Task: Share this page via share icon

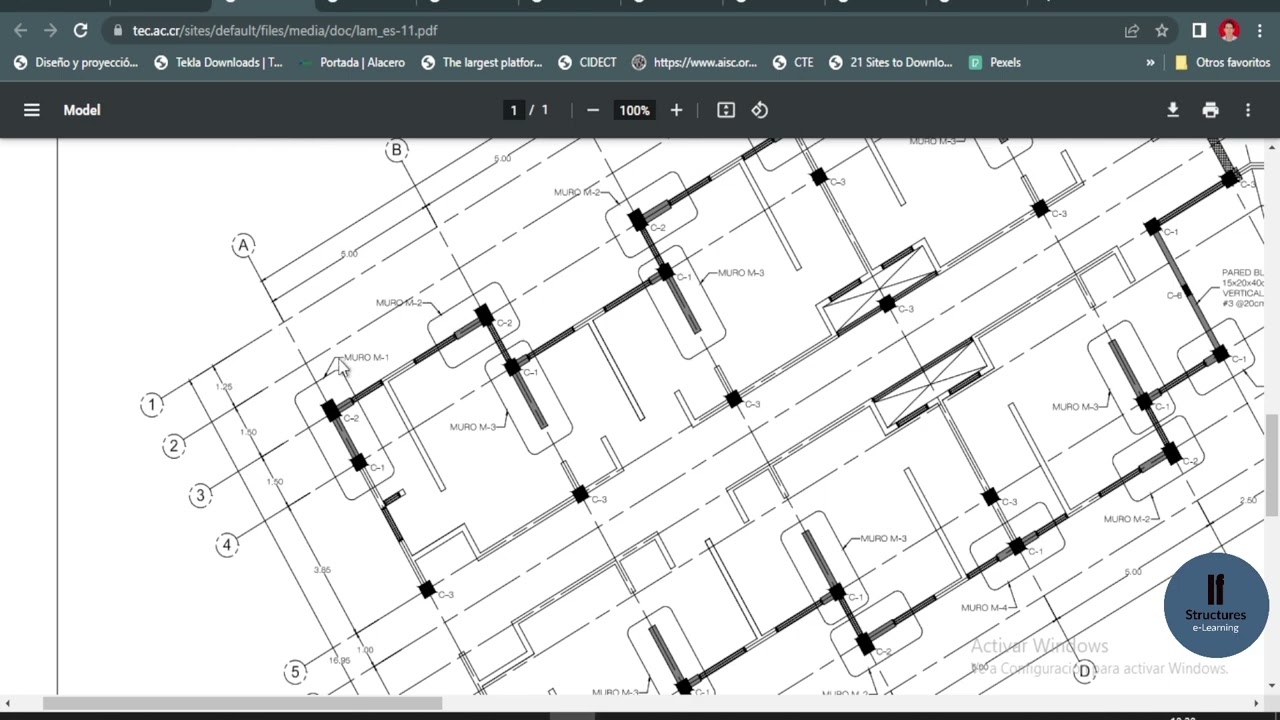Action: [1132, 31]
